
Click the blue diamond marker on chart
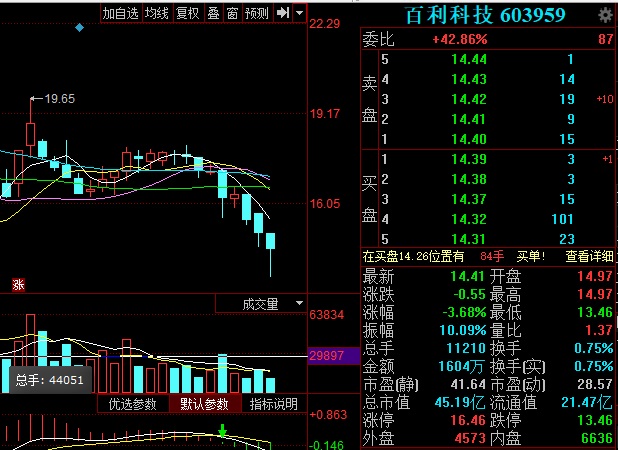80,27
